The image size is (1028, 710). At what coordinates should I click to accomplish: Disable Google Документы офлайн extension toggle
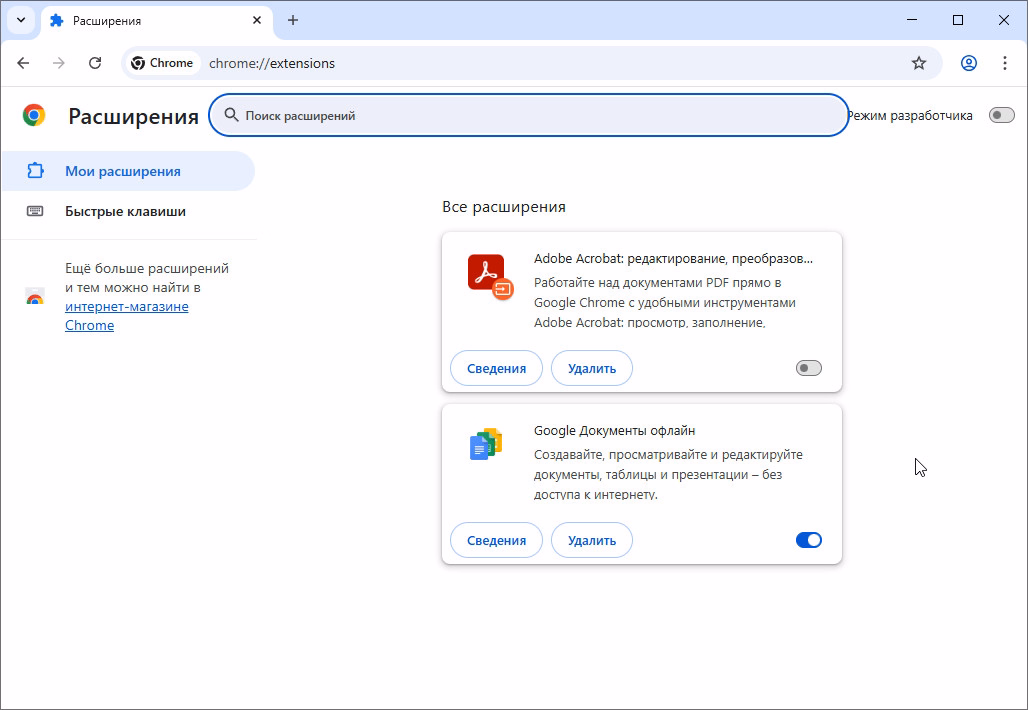[808, 540]
